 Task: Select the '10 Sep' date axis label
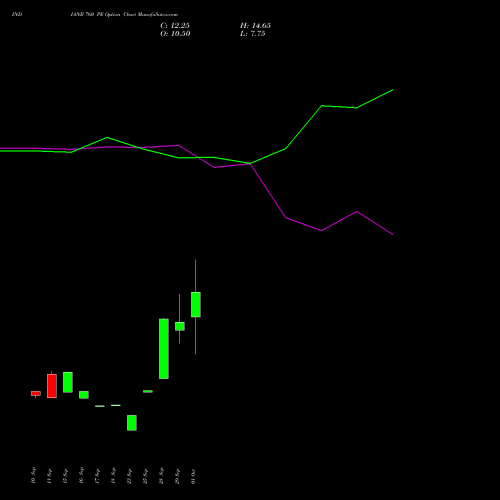coord(33,475)
